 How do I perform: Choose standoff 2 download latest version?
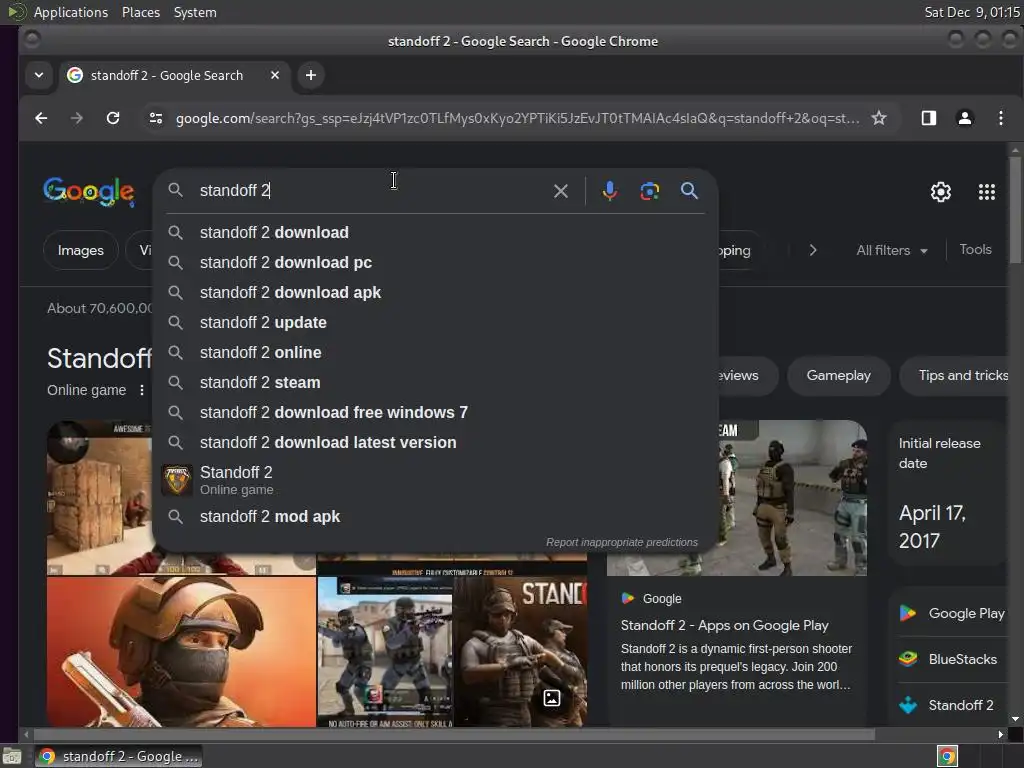click(x=435, y=443)
